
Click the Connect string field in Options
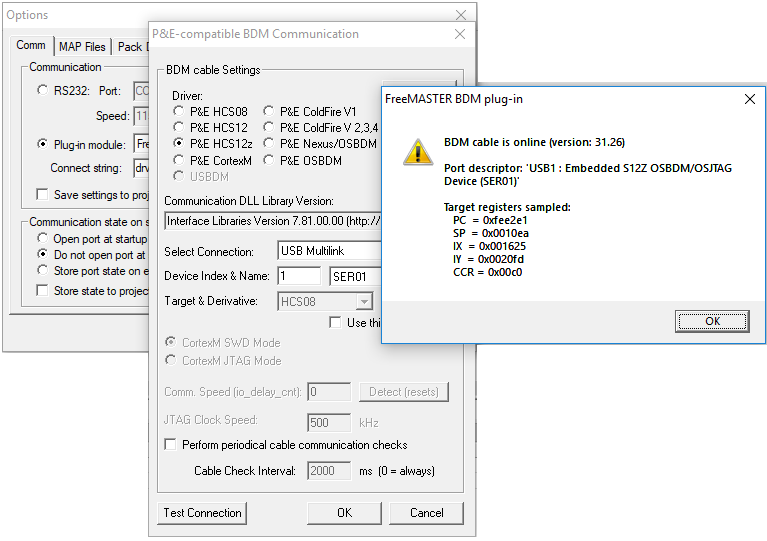141,168
